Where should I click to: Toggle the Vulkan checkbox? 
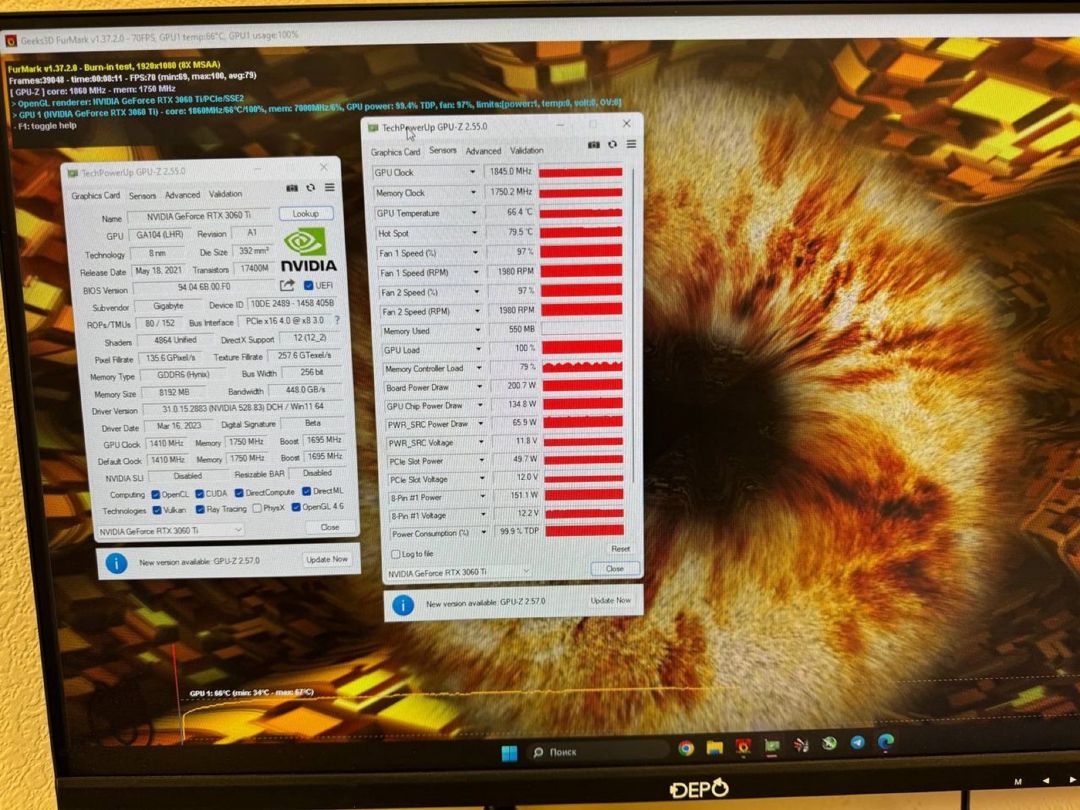click(157, 510)
